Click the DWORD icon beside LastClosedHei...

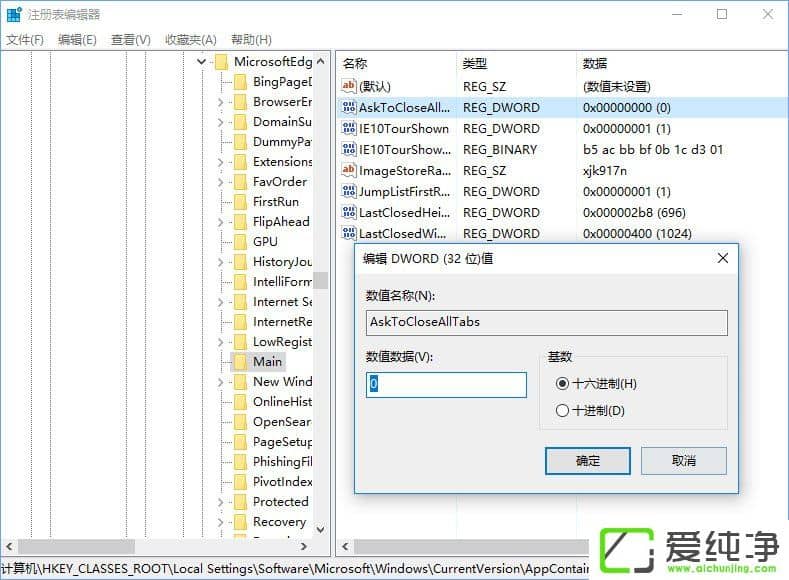[349, 213]
